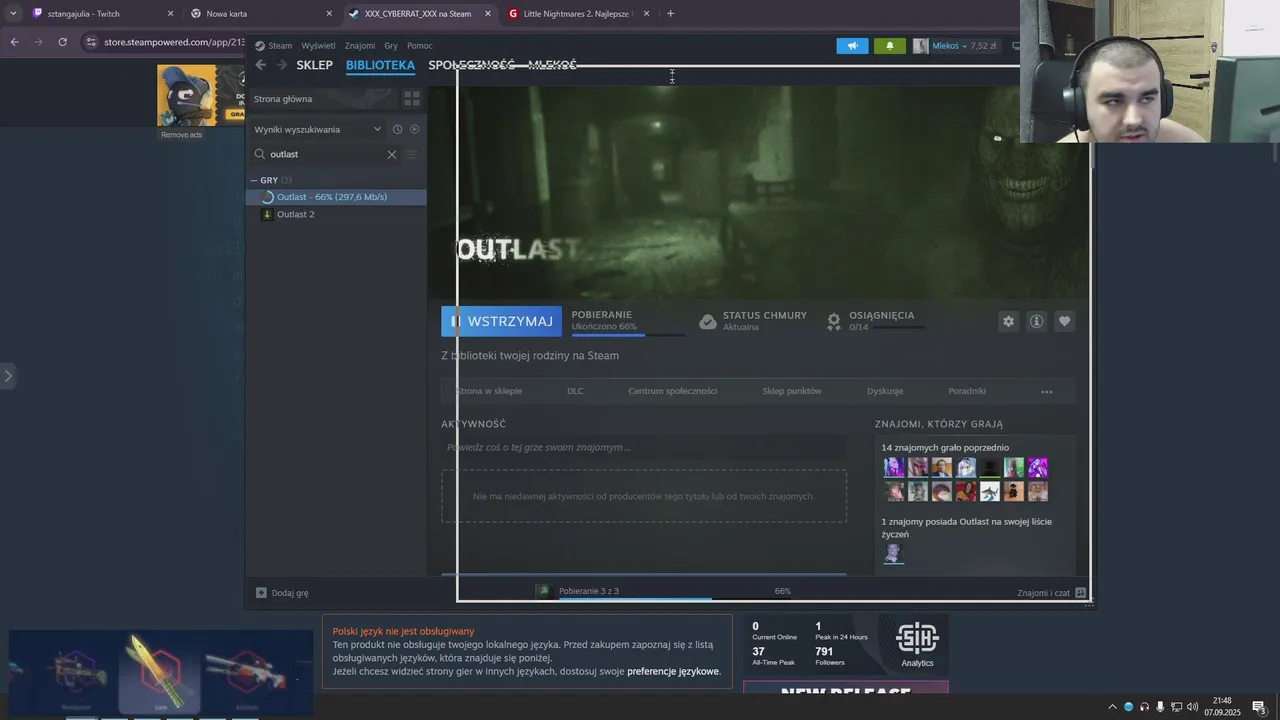Open the Gry menu
This screenshot has width=1280, height=720.
[x=391, y=46]
